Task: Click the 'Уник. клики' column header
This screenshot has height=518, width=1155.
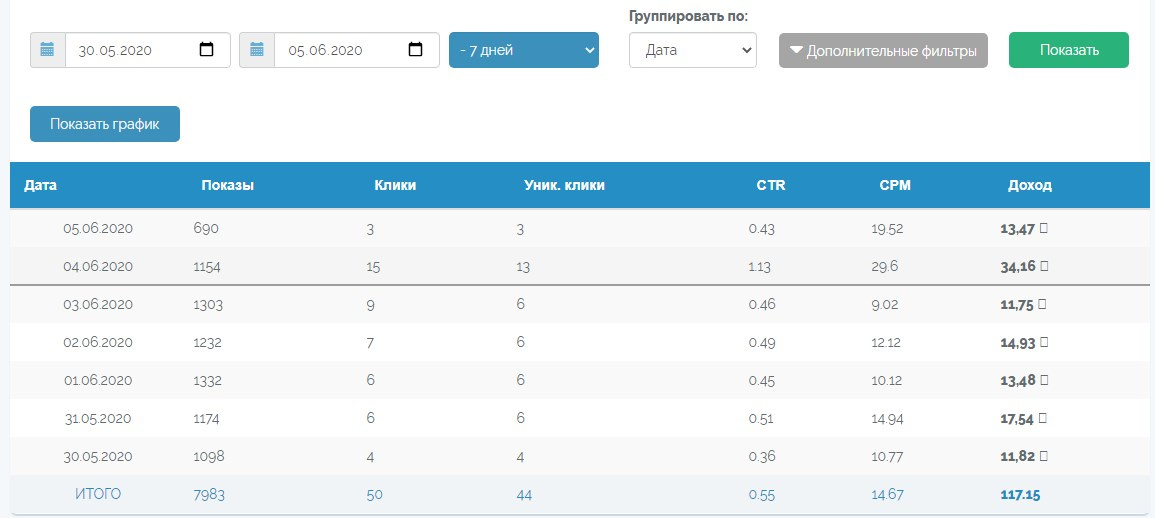Action: [564, 185]
